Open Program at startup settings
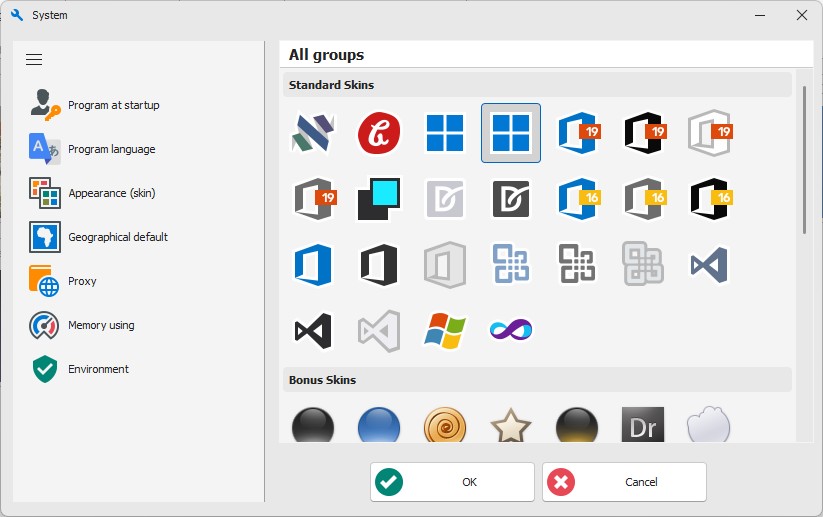 94,105
